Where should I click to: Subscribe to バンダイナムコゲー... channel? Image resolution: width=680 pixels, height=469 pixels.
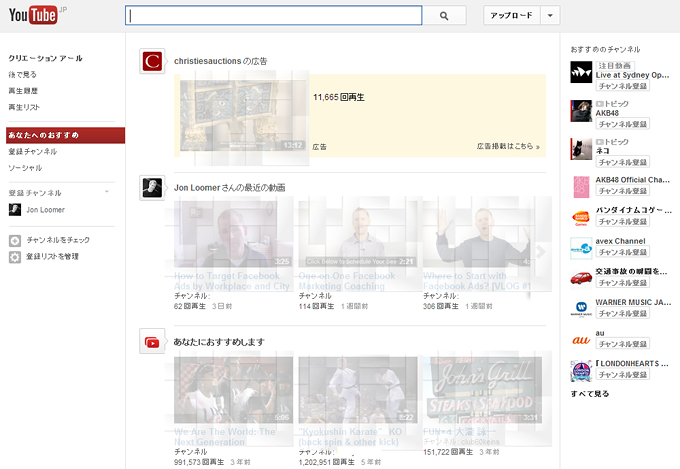click(x=622, y=221)
